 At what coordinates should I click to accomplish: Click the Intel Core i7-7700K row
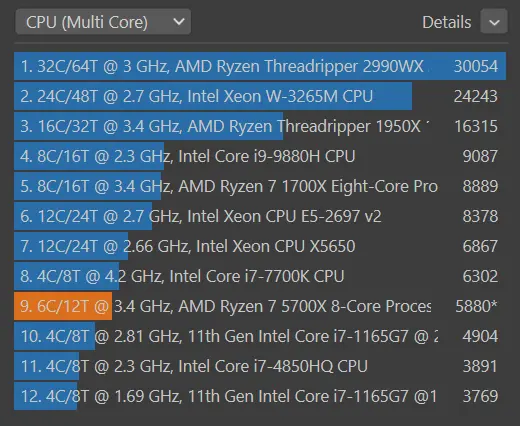pyautogui.click(x=260, y=276)
